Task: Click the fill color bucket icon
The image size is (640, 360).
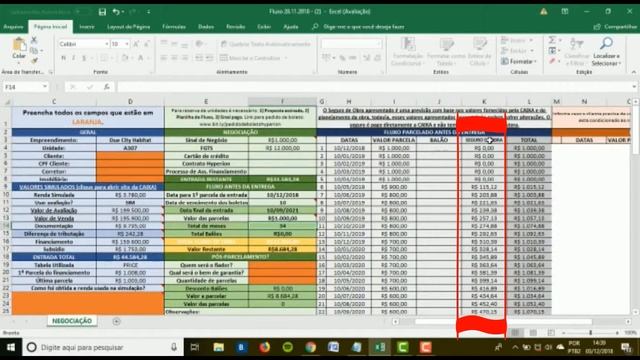Action: 125,58
